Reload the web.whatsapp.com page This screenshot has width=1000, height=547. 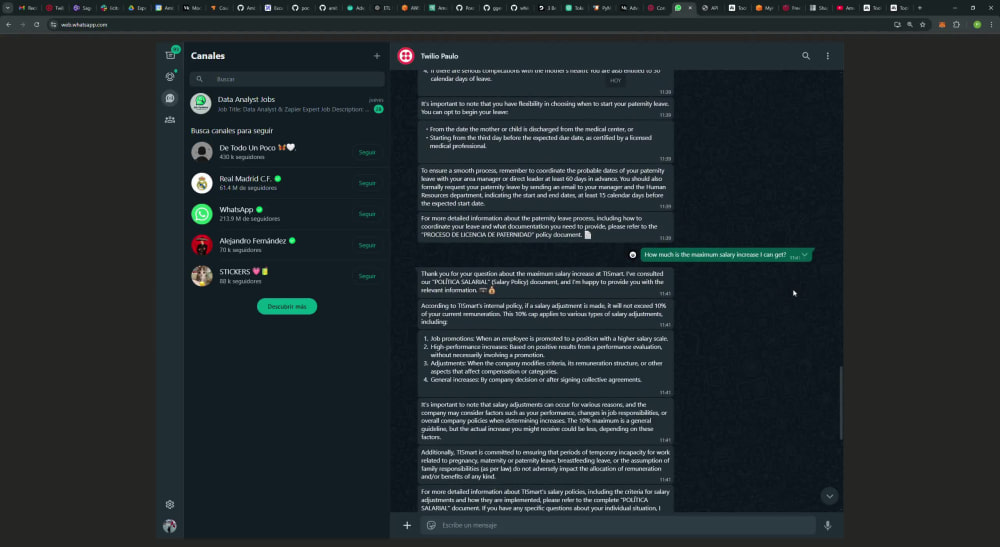point(36,25)
